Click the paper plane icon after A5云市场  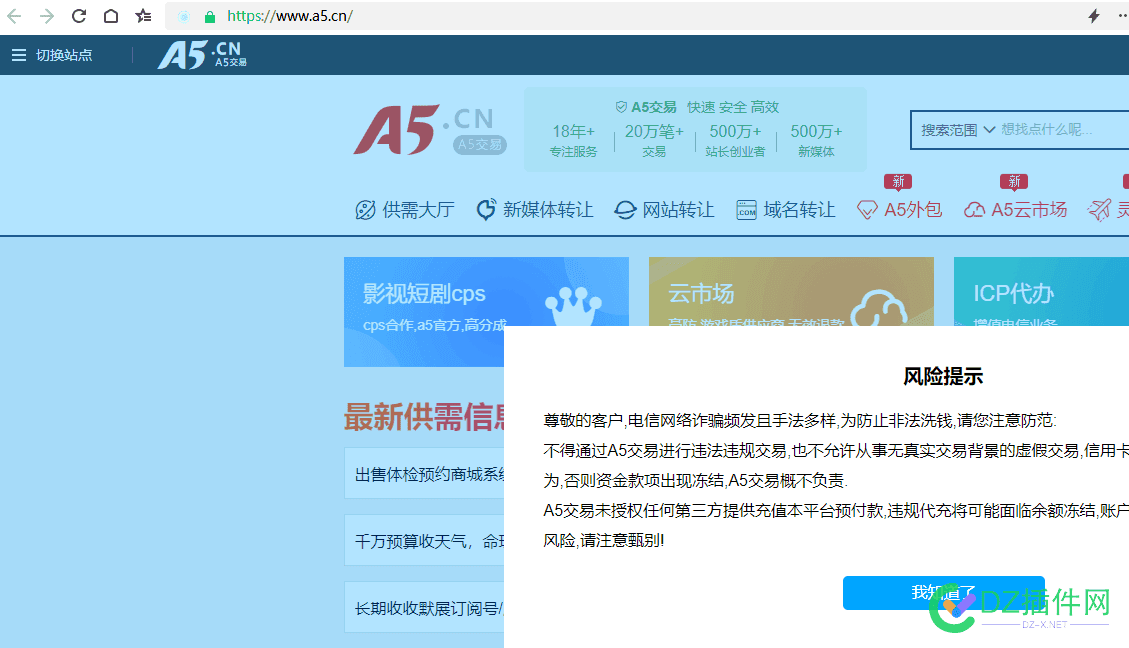point(1099,210)
